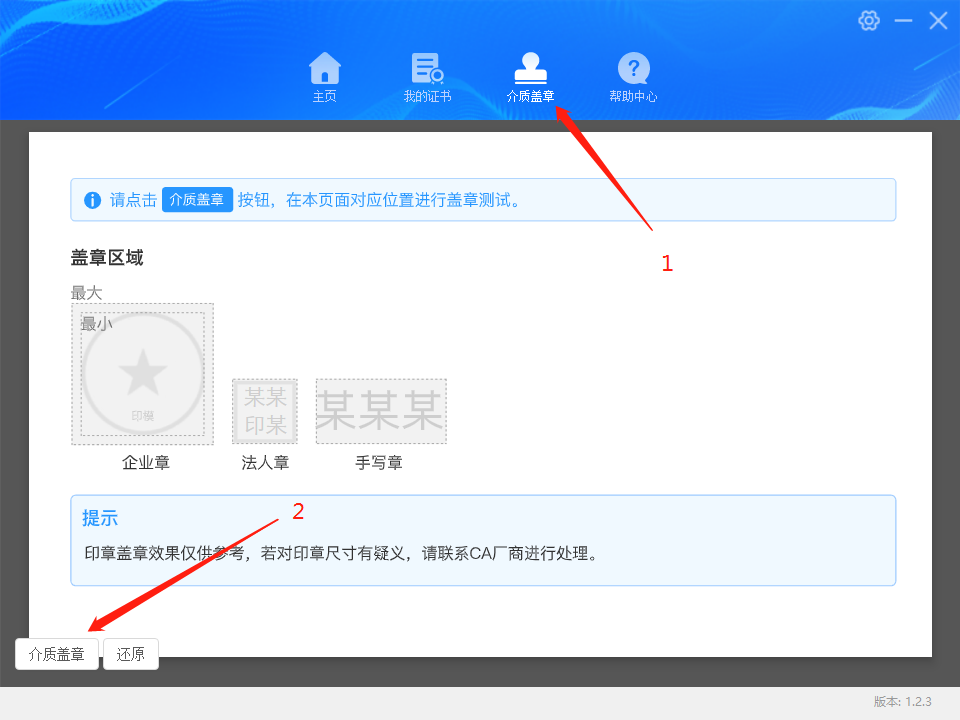Open the 帮助中心 question mark icon
Screen dimensions: 960x720
[633, 70]
